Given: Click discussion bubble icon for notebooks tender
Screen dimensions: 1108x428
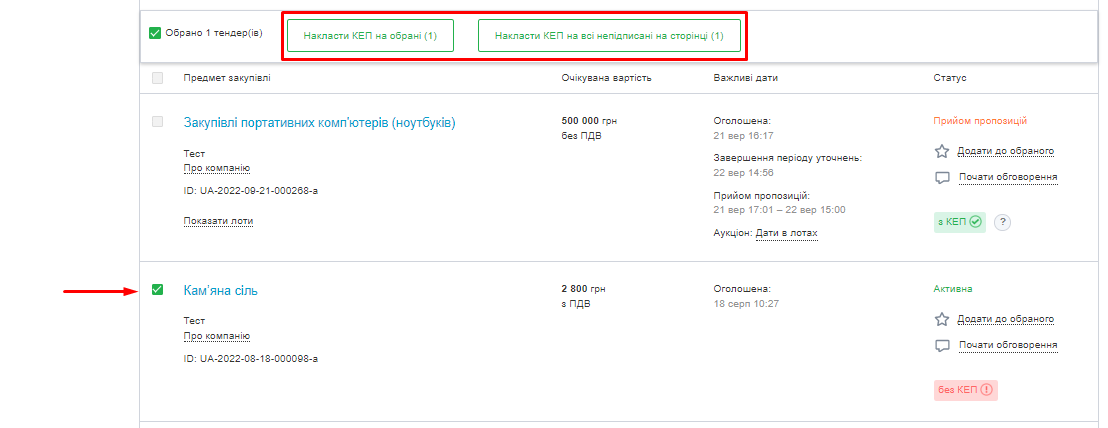Looking at the screenshot, I should pyautogui.click(x=941, y=178).
